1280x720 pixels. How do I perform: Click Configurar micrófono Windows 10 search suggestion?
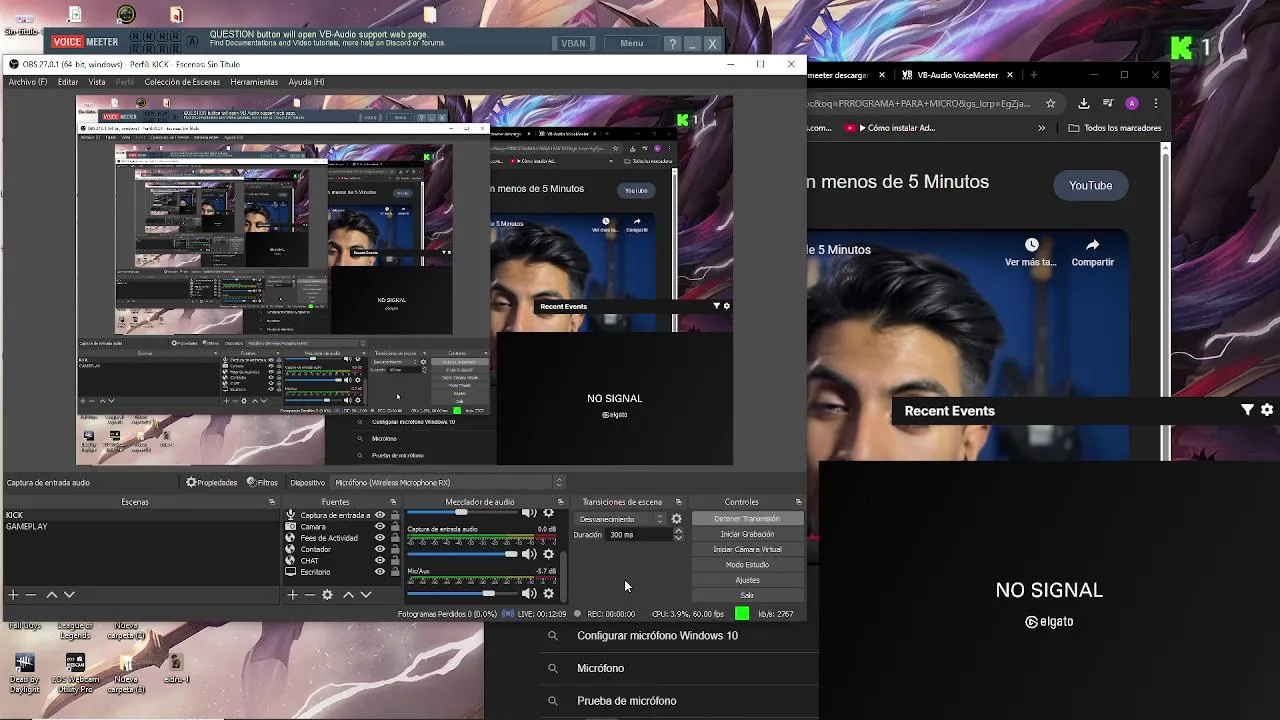tap(657, 636)
